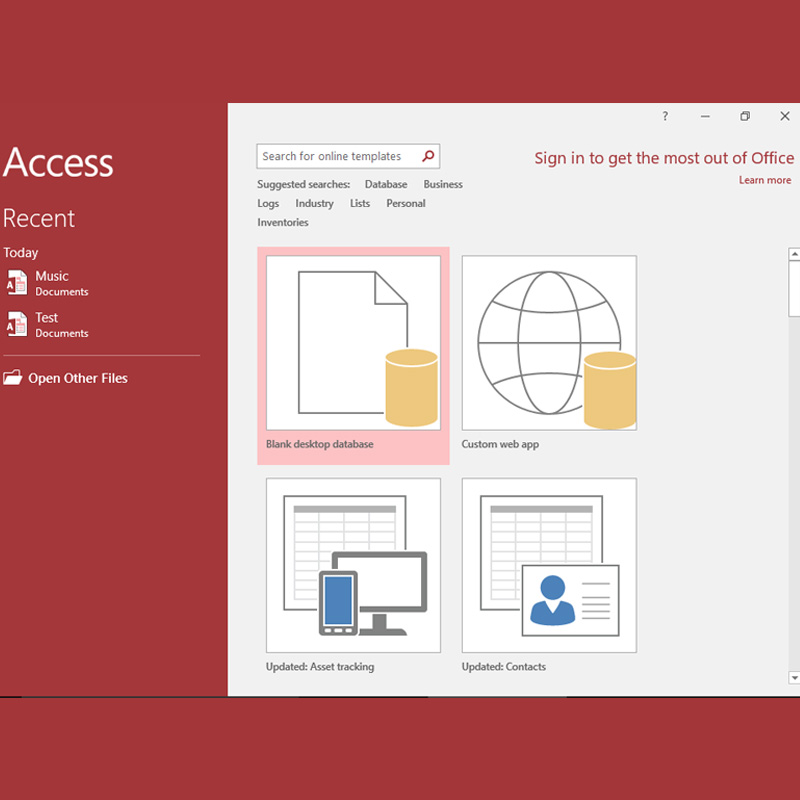
Task: Click the scrollbar down arrow
Action: tap(794, 677)
